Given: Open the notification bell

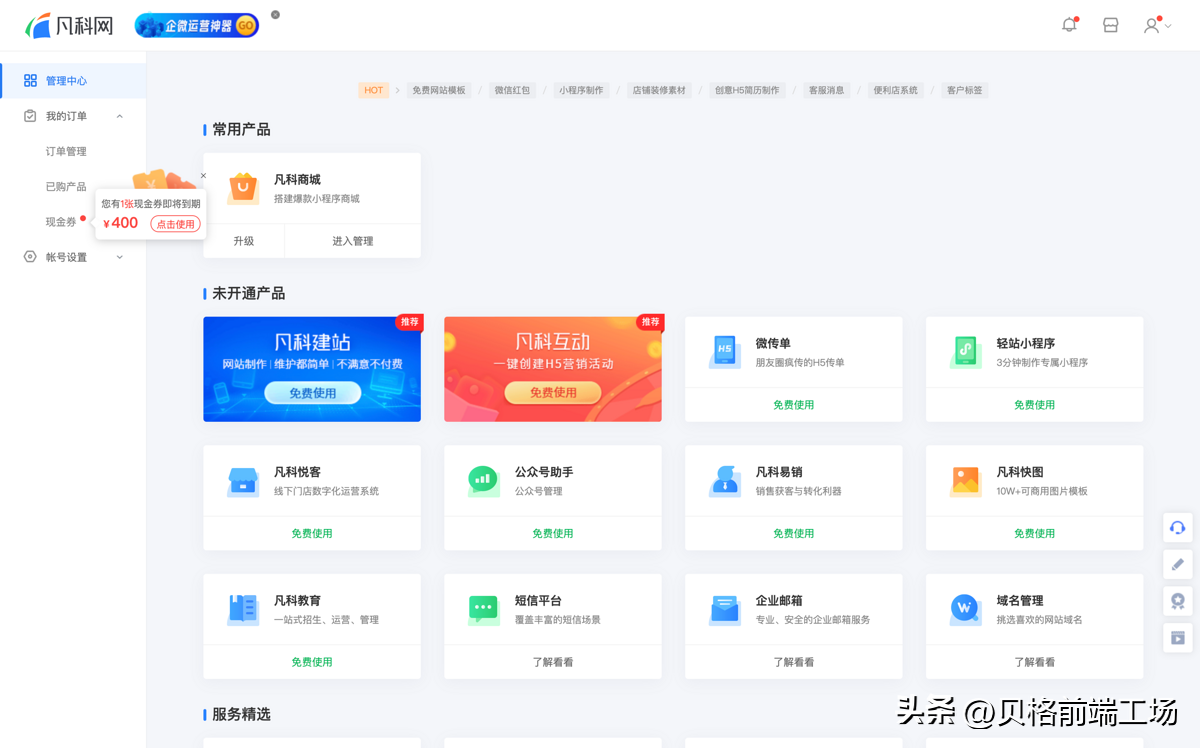Looking at the screenshot, I should (1069, 25).
